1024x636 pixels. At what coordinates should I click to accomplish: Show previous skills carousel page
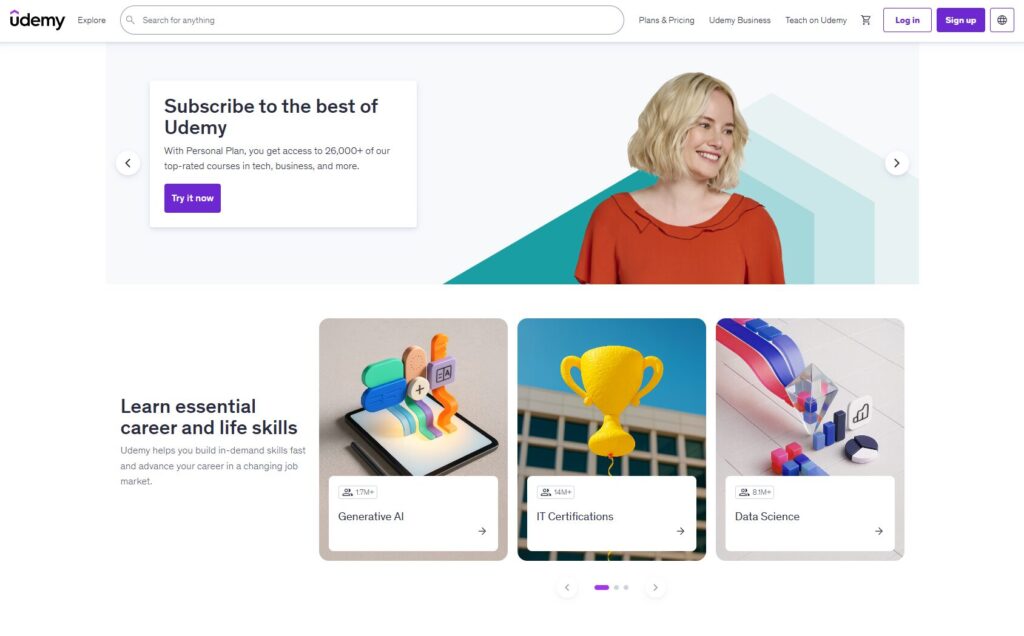tap(567, 588)
